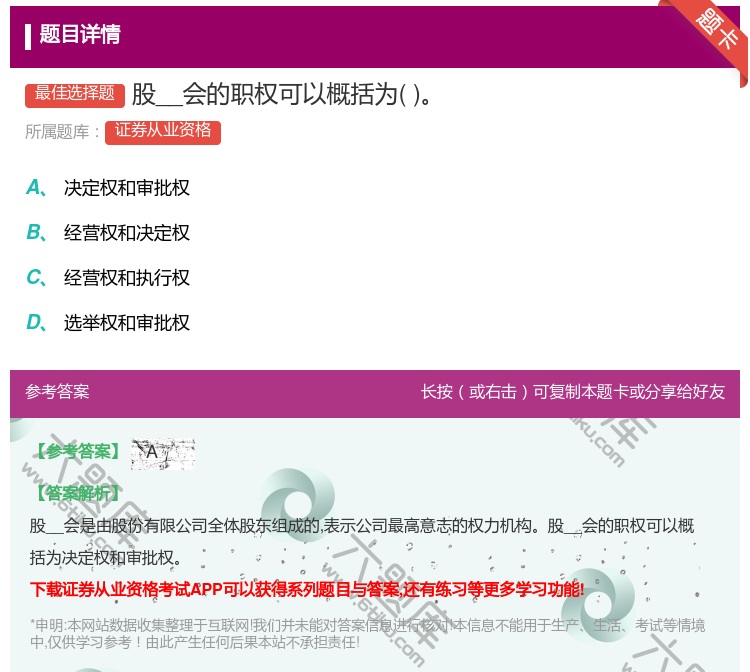Click the grey *申明 disclaimer text
Image resolution: width=750 pixels, height=672 pixels.
click(x=367, y=633)
